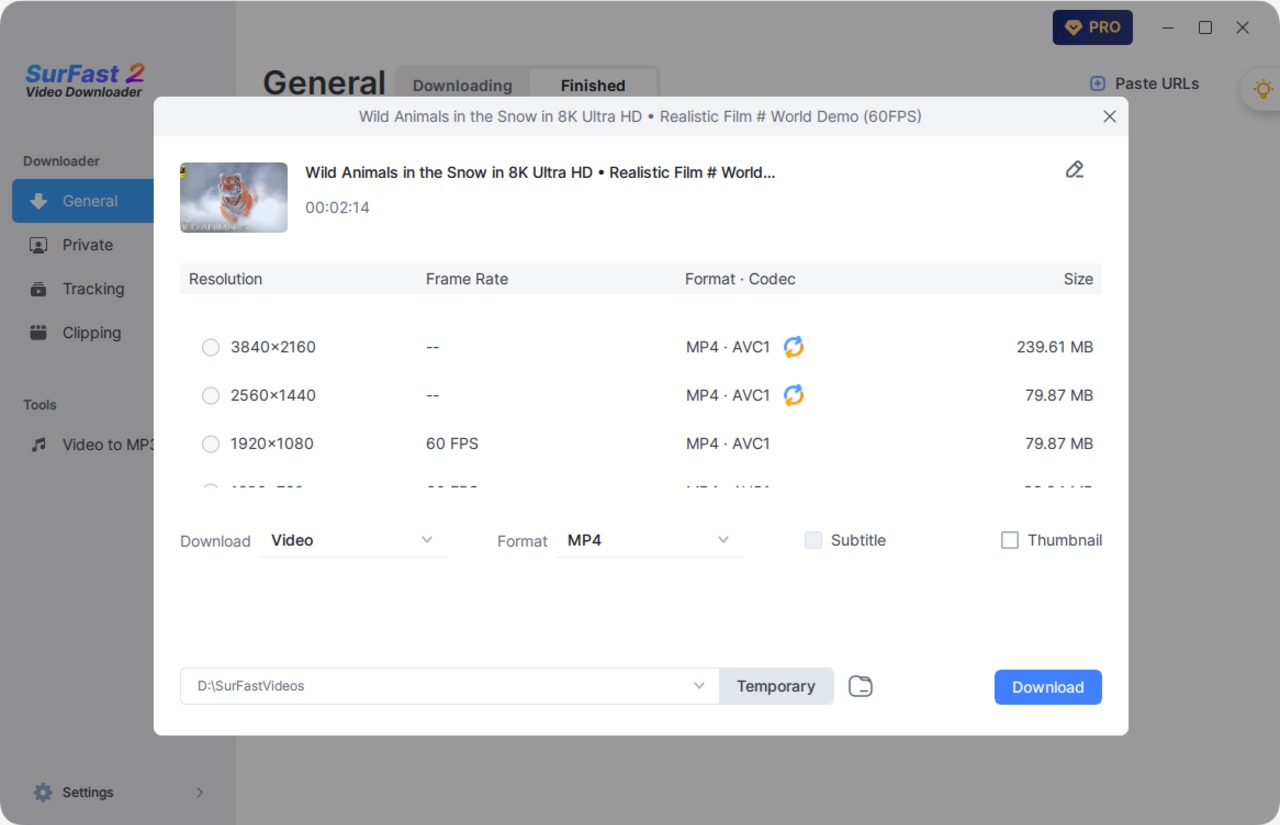Switch to the Finished tab
The image size is (1280, 825).
(x=593, y=86)
